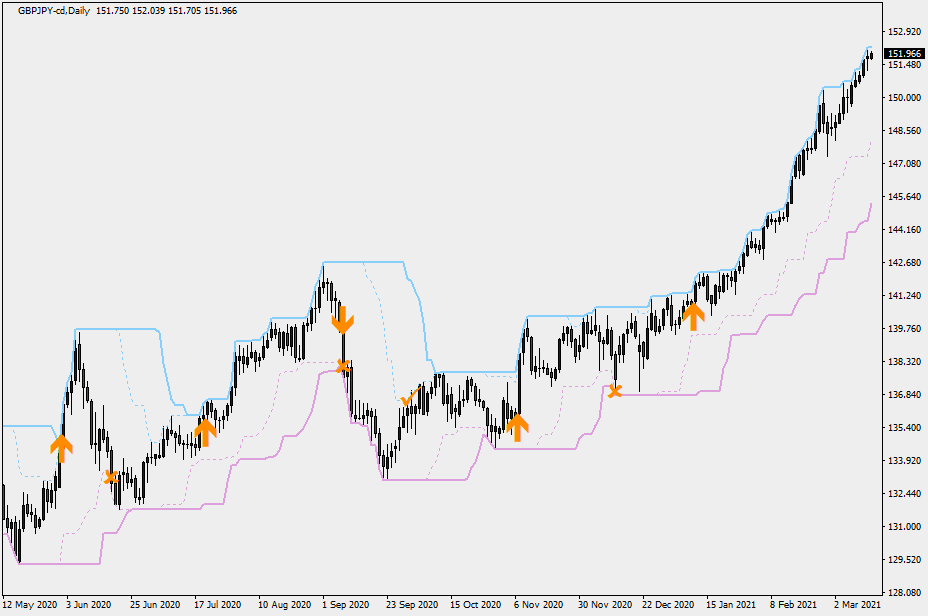Click the orange X mark after 30 Nov 2020
Screen dimensions: 928x616
(615, 390)
